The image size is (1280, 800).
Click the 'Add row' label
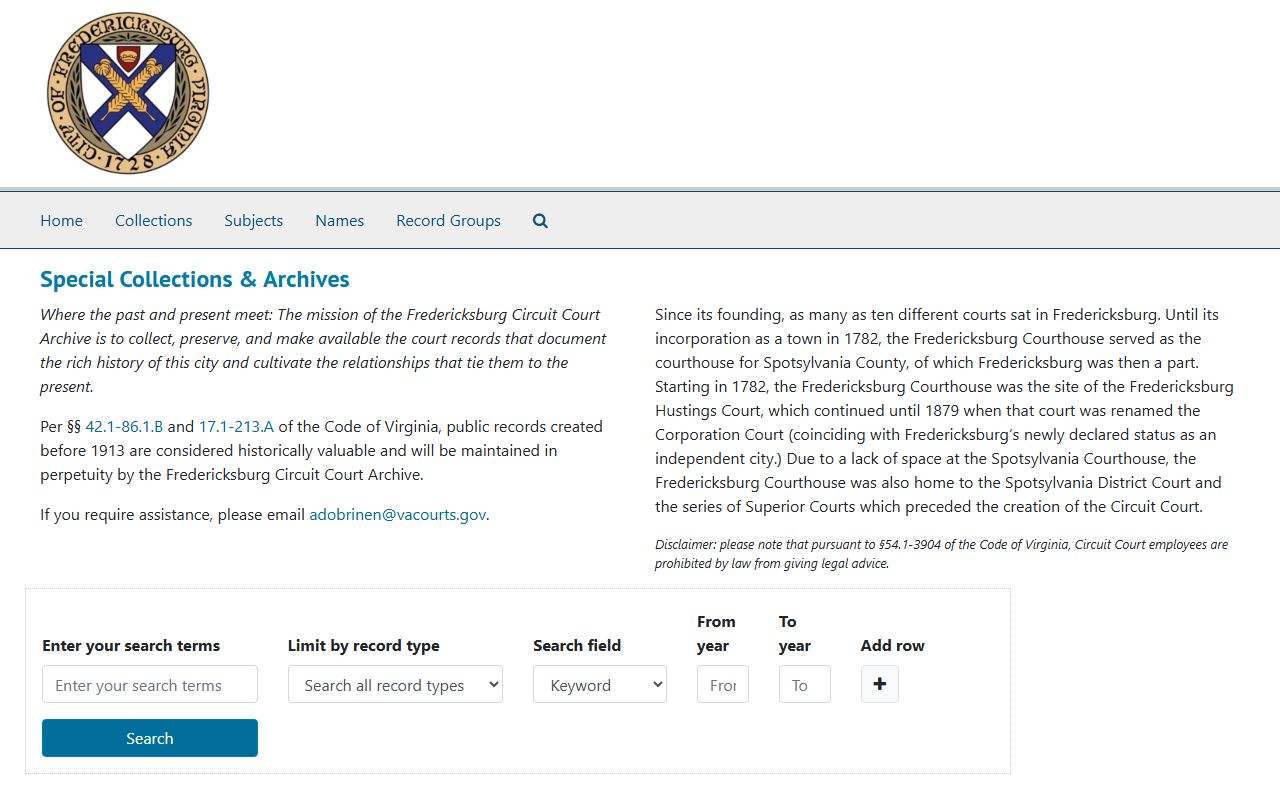click(x=893, y=645)
